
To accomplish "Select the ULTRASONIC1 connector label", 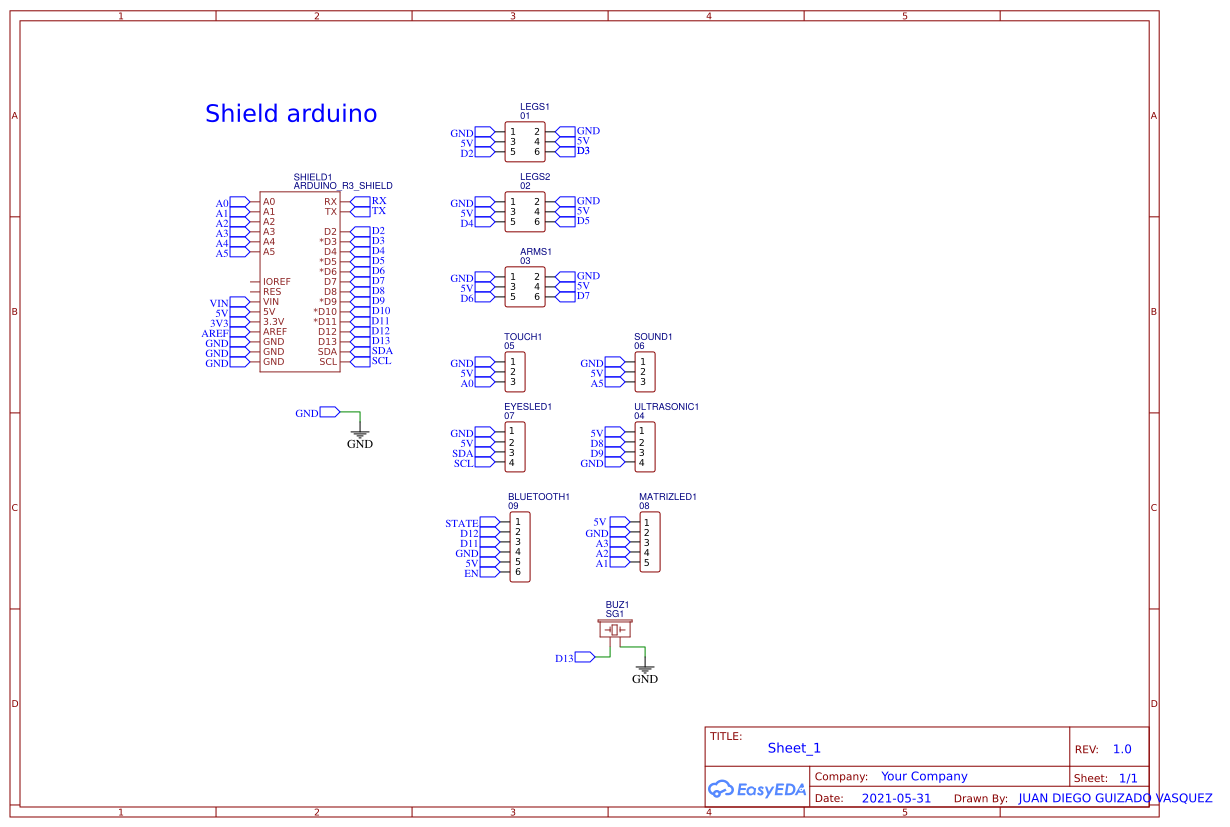I will click(666, 407).
